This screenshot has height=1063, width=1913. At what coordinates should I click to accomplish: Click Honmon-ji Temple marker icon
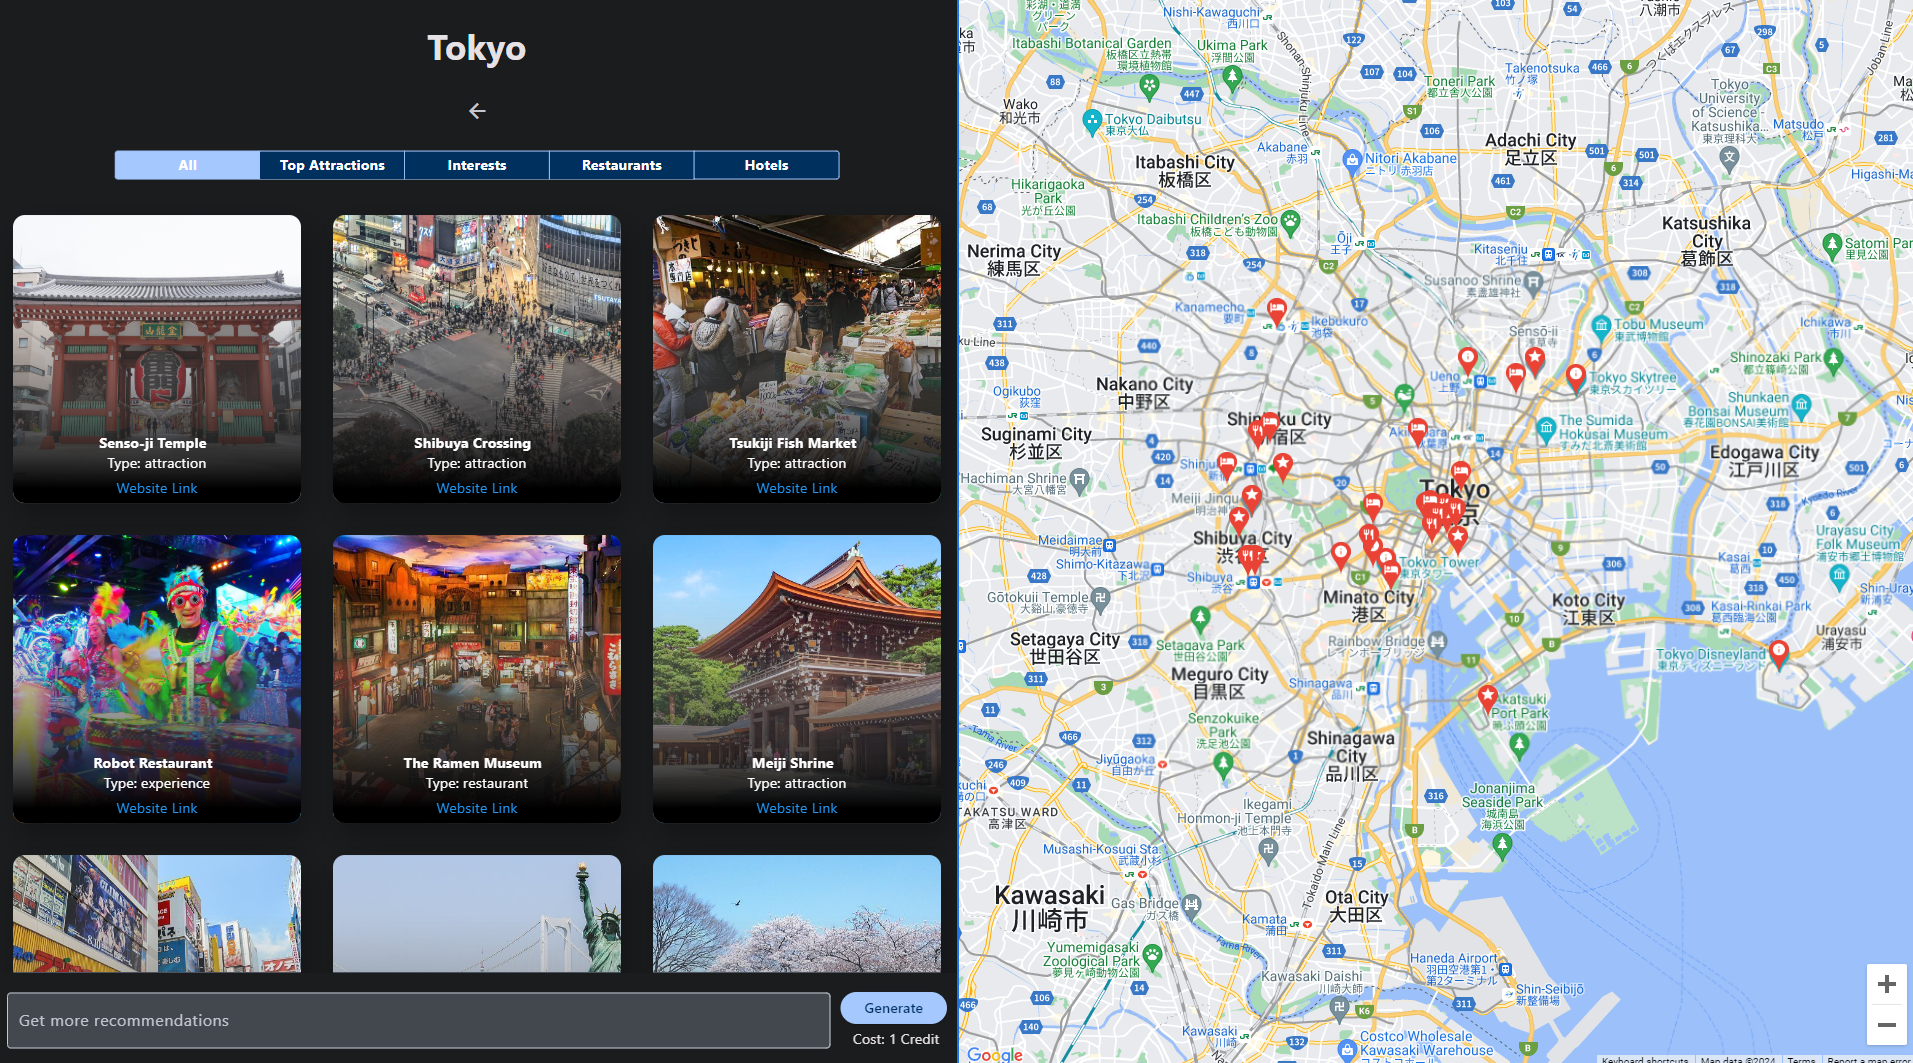point(1268,849)
